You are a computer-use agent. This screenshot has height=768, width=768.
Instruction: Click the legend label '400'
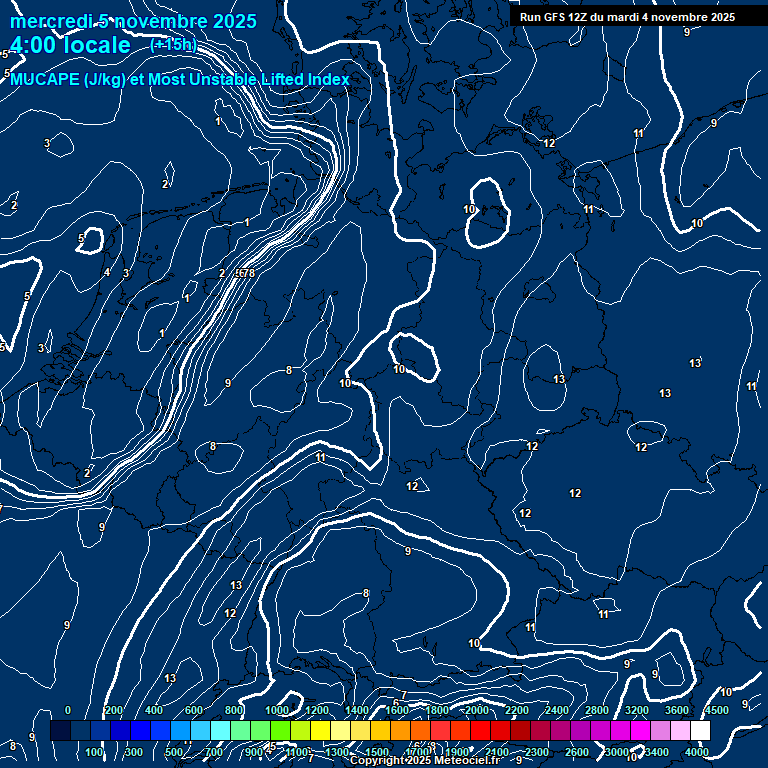(x=154, y=710)
